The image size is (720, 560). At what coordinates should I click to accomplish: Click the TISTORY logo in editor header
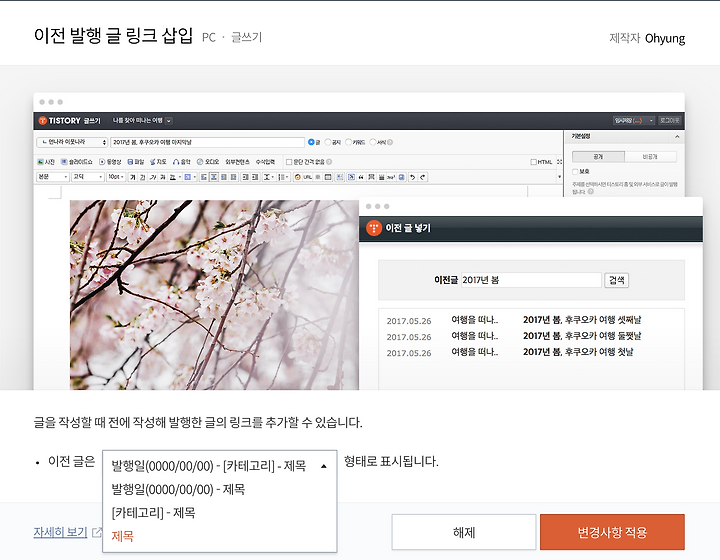click(60, 121)
